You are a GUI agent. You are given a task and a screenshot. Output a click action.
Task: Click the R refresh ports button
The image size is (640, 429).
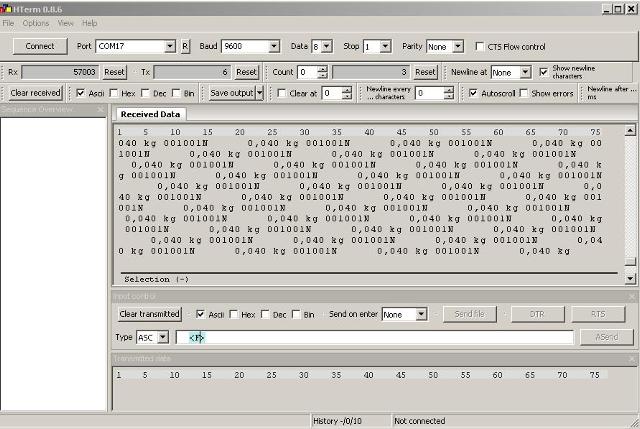click(x=185, y=46)
